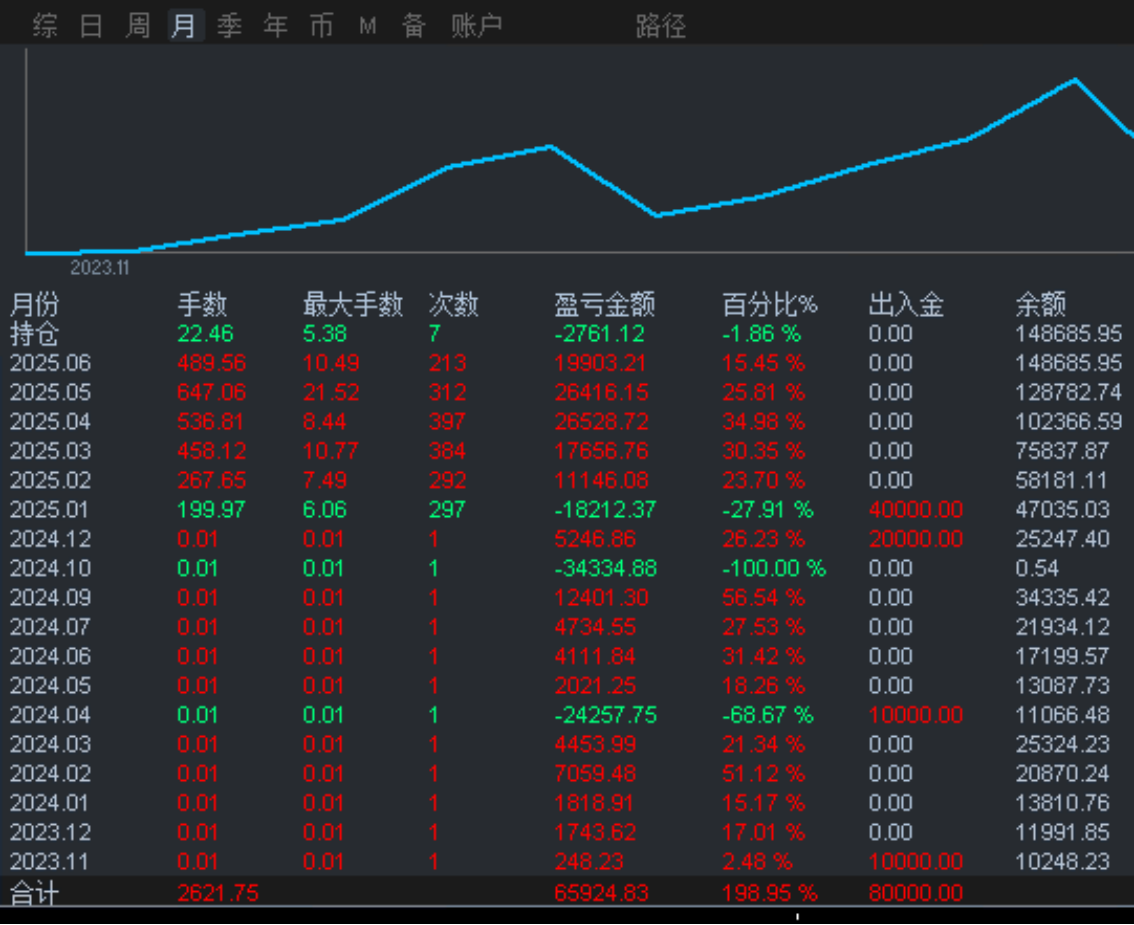
Task: Click the 路径 path label
Action: click(661, 27)
